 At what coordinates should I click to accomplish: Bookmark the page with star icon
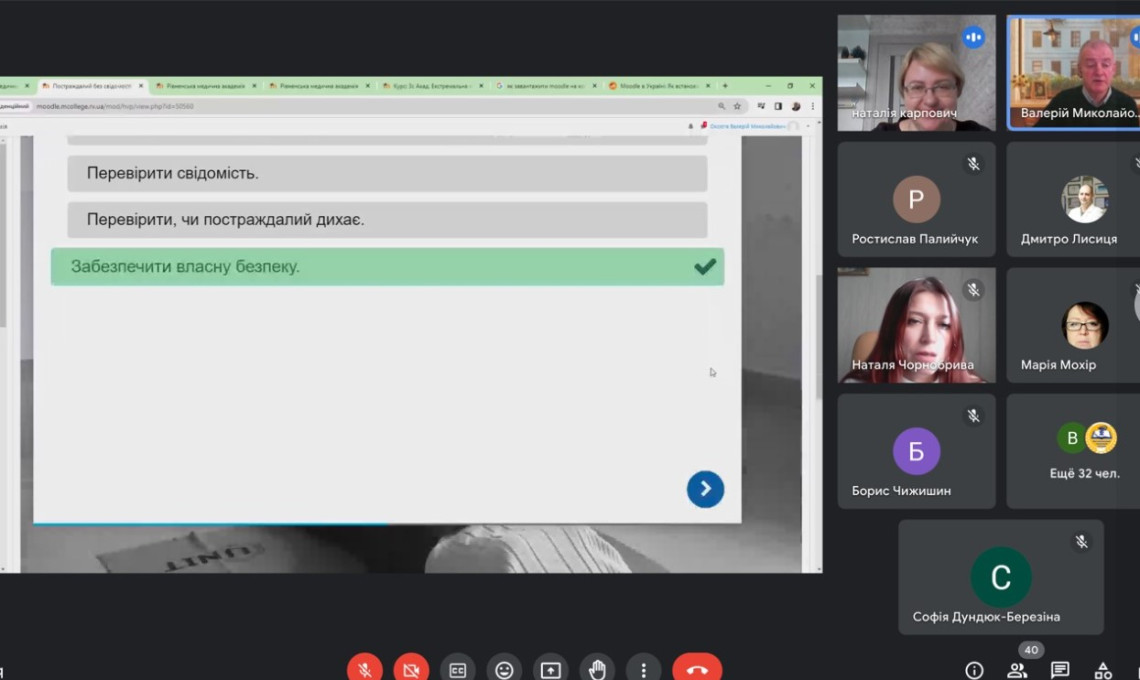coord(737,106)
